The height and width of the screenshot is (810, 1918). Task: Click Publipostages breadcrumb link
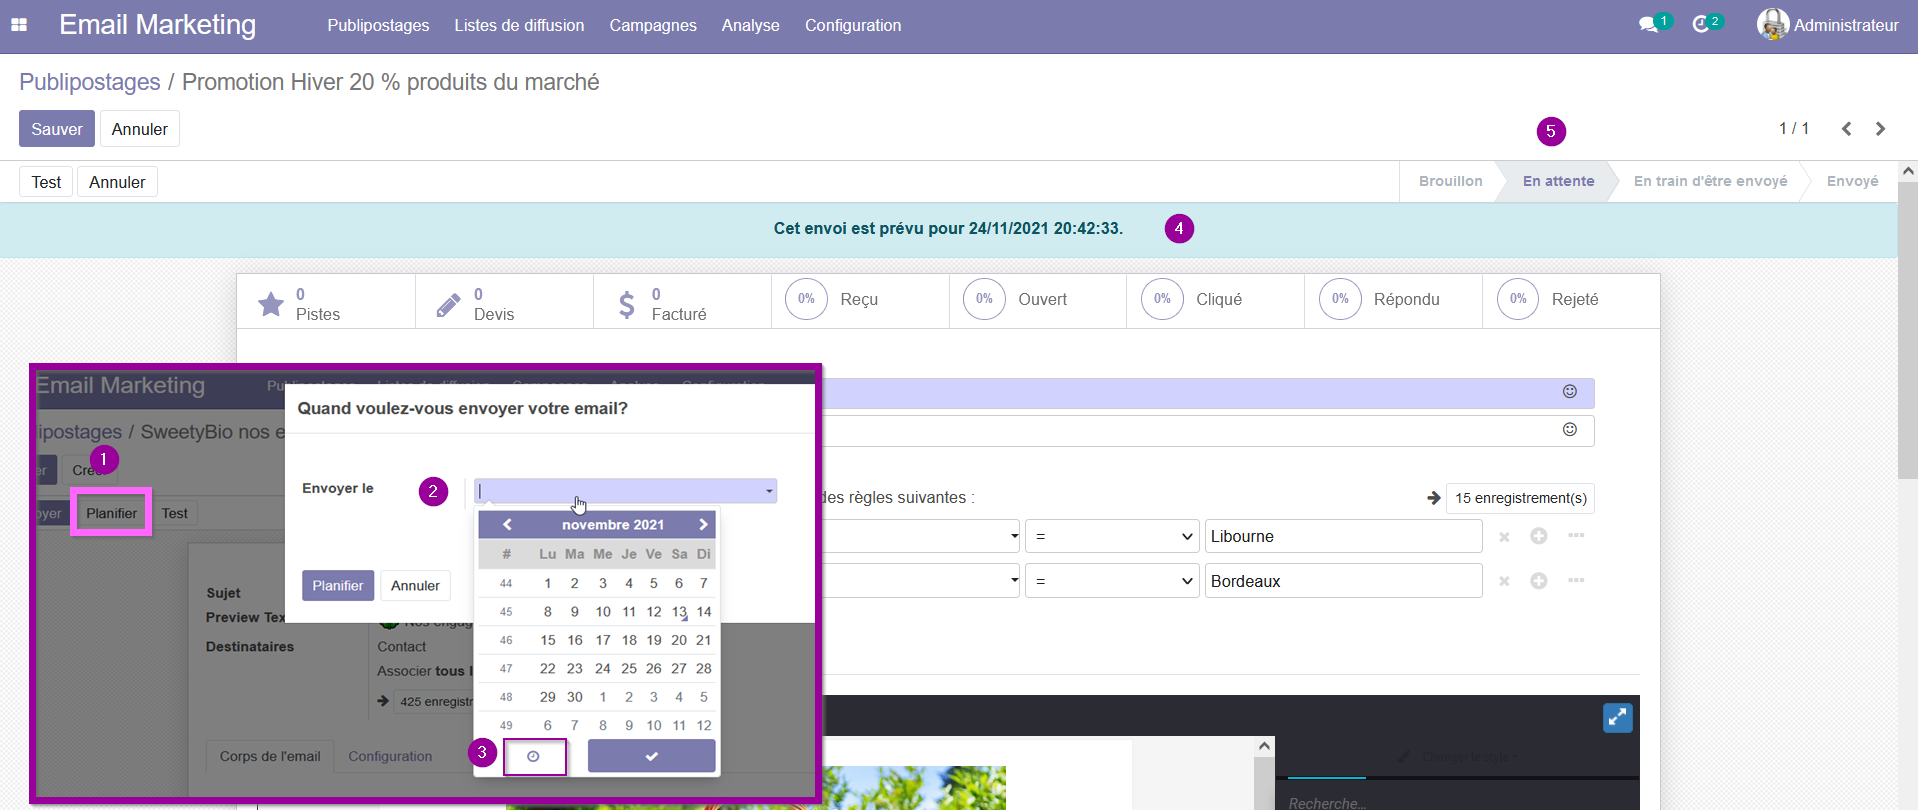(x=90, y=82)
